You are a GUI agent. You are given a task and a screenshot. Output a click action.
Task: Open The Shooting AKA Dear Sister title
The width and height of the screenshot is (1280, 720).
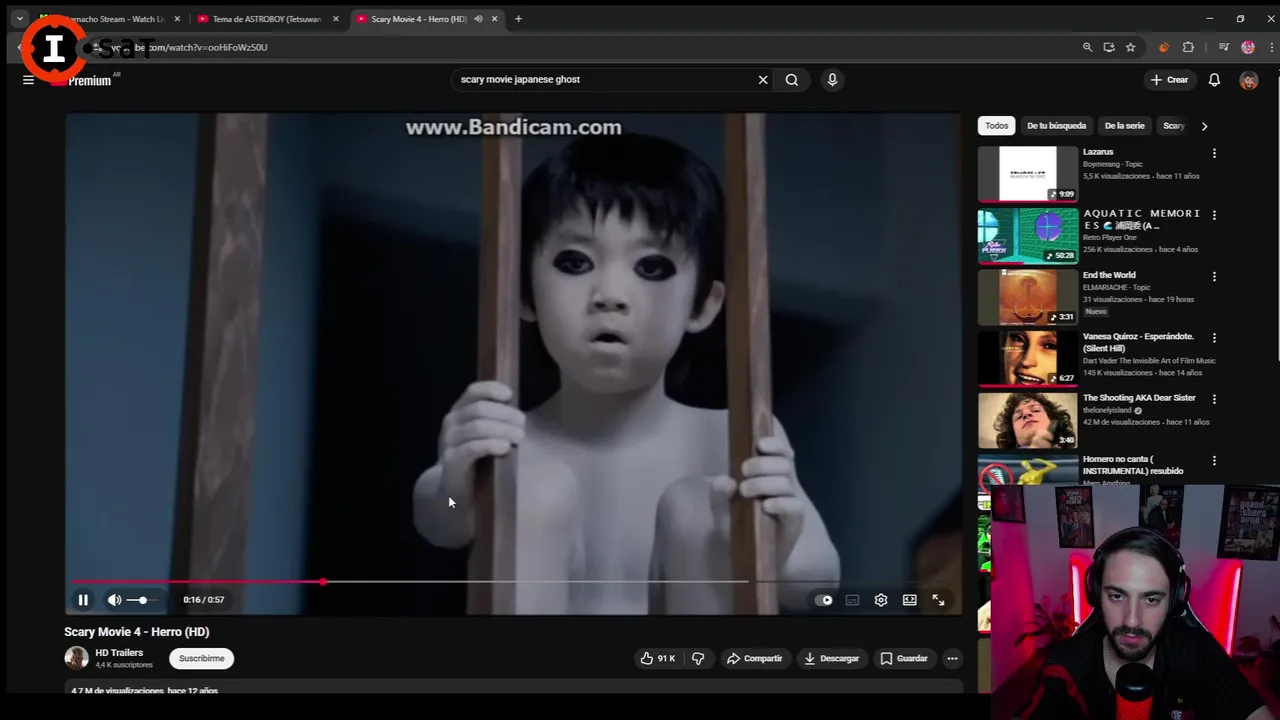[x=1139, y=398]
